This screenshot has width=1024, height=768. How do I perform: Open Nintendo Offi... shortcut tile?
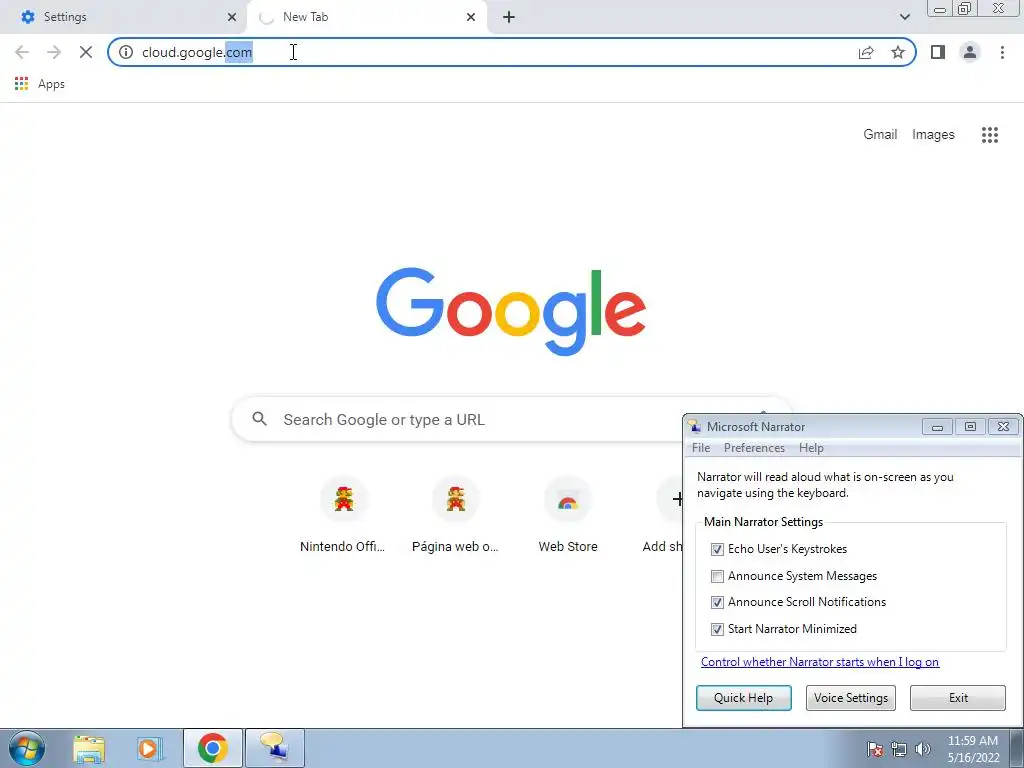tap(343, 516)
